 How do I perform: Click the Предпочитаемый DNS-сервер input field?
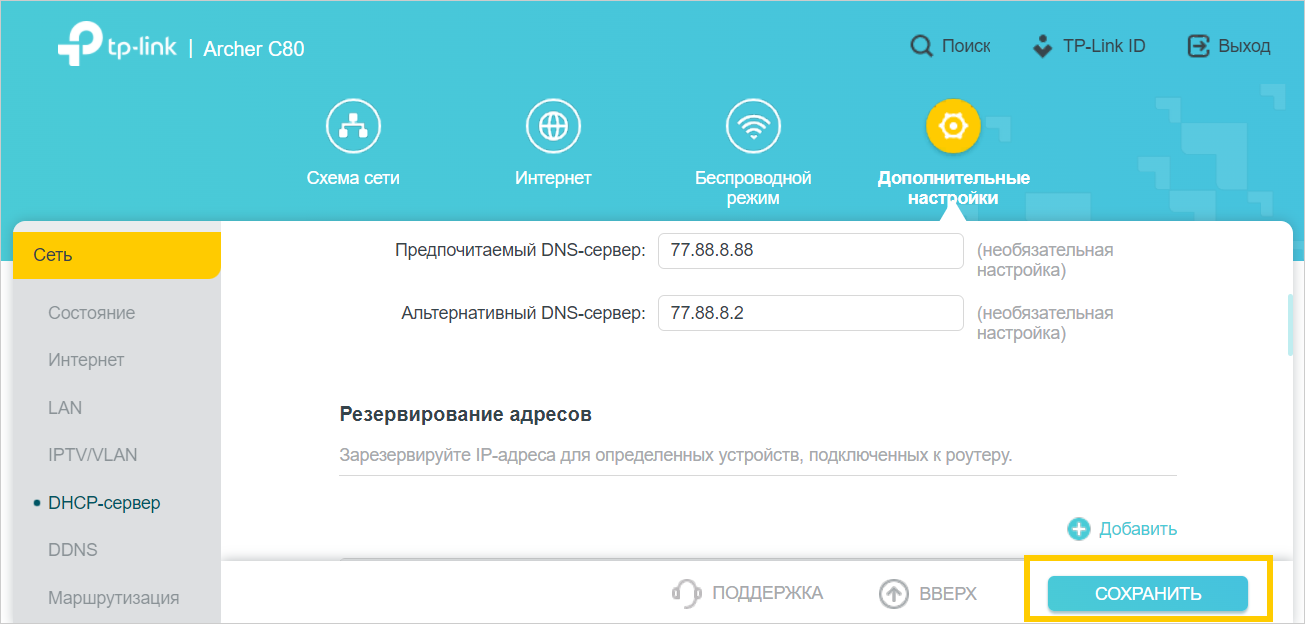pyautogui.click(x=810, y=251)
